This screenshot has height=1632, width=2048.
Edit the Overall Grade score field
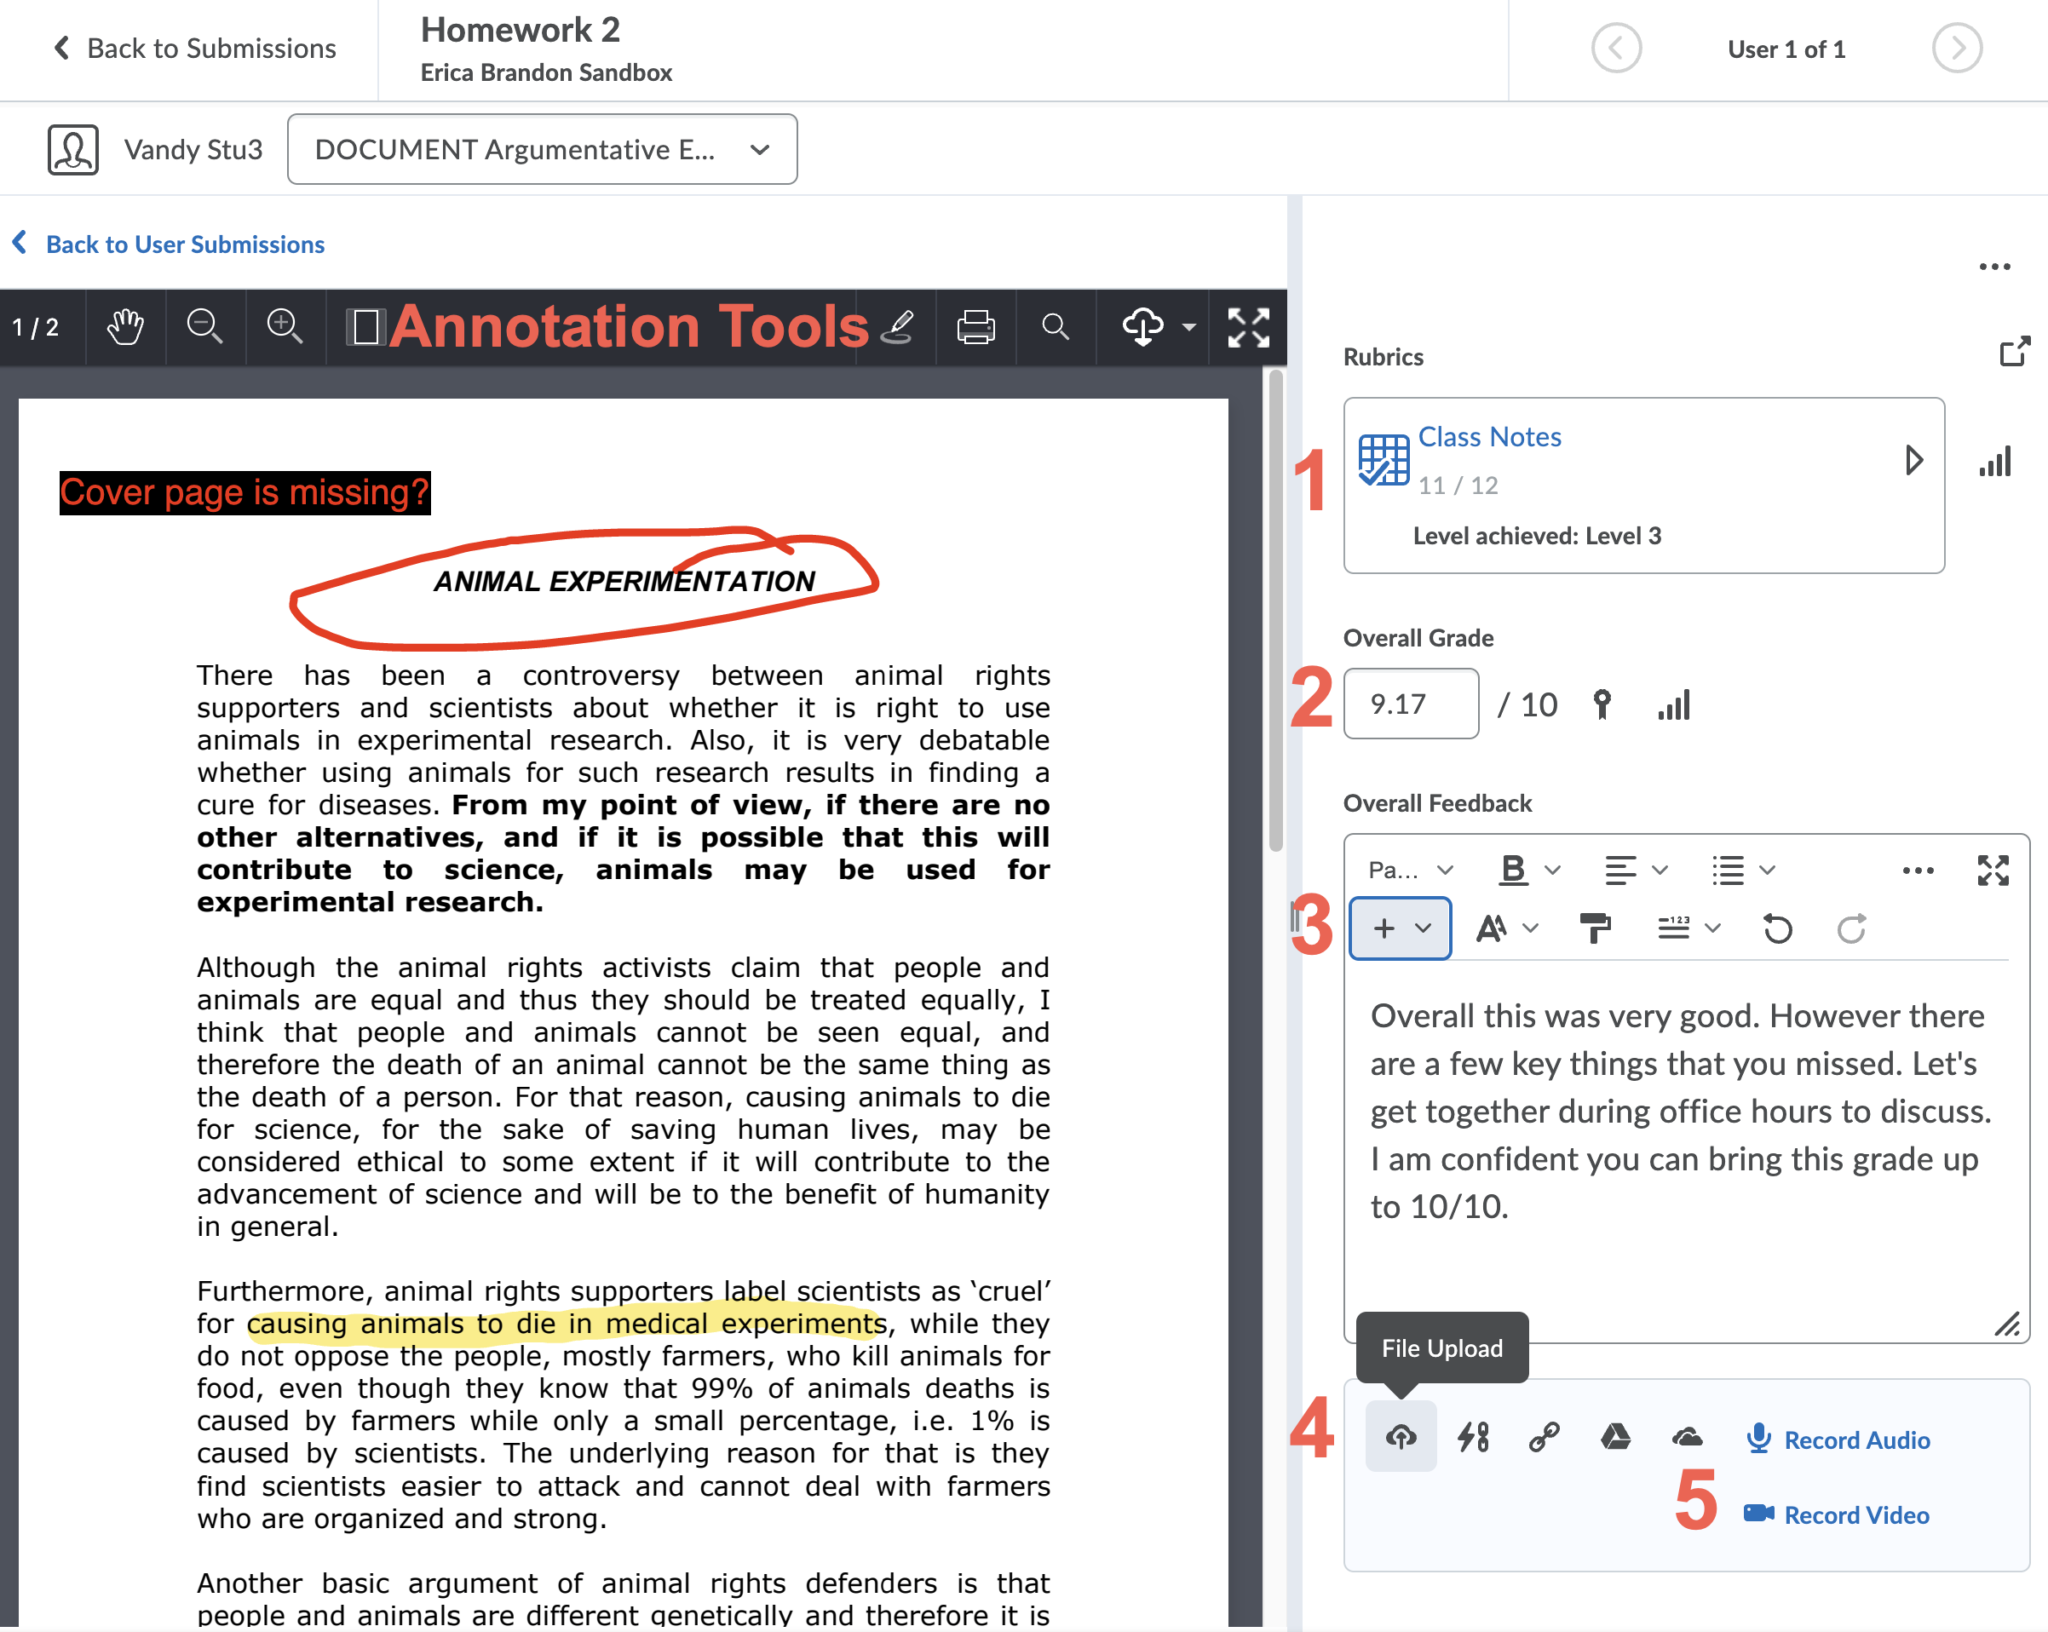(x=1411, y=703)
